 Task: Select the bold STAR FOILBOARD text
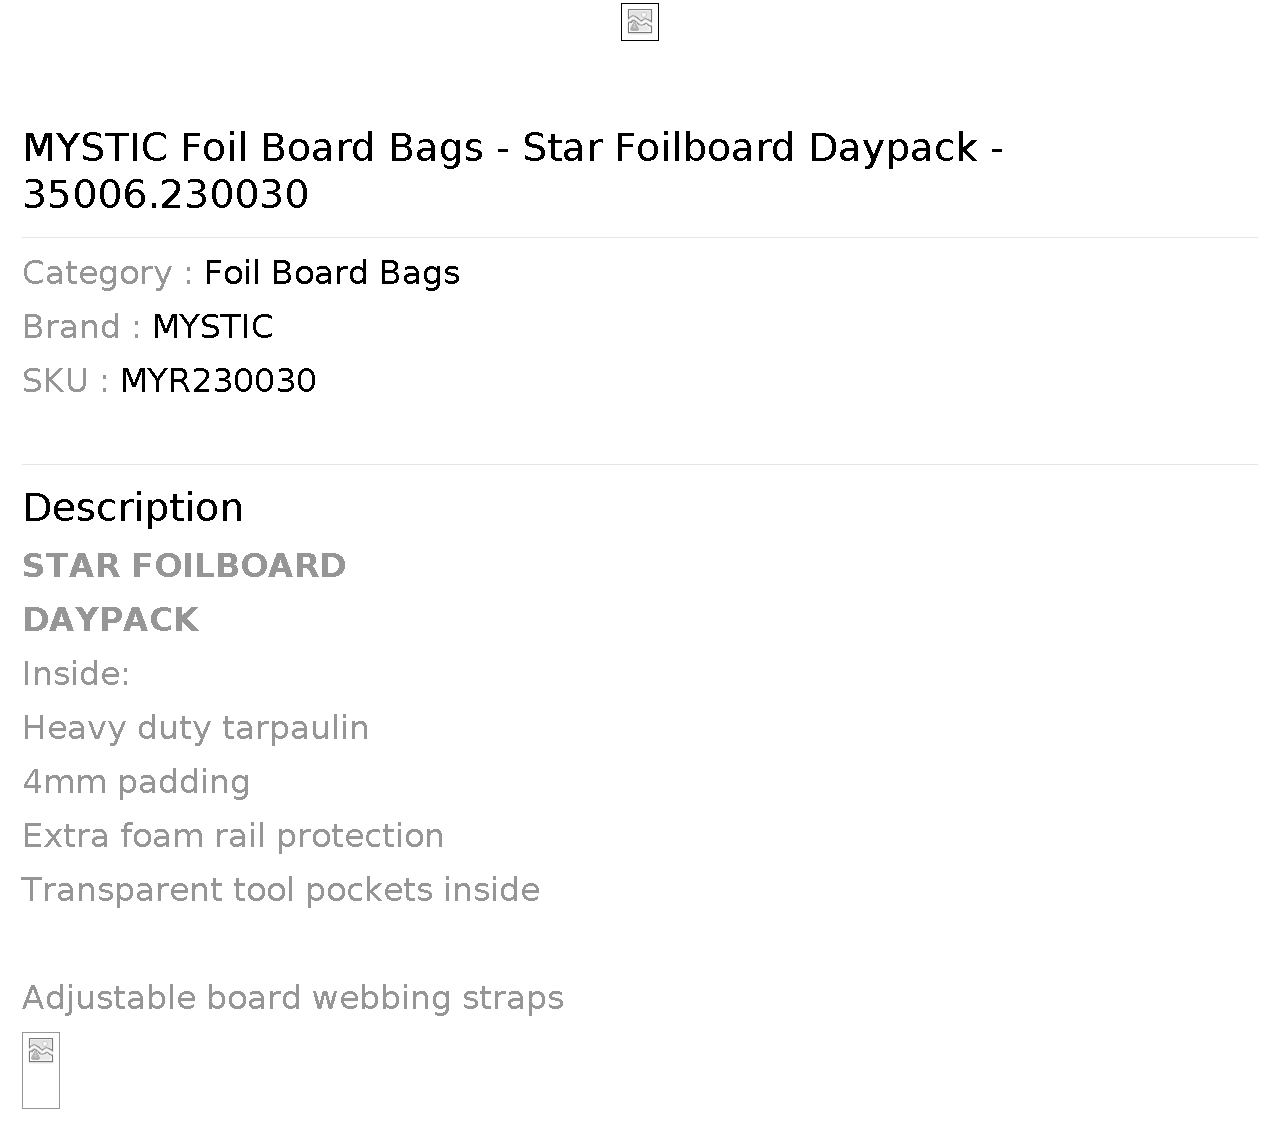pos(184,565)
